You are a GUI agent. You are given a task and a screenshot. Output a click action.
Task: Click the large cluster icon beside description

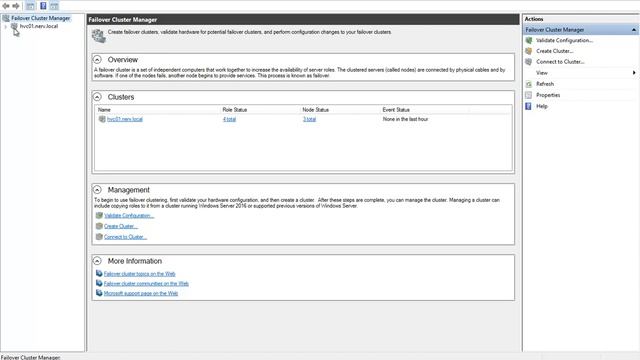pos(99,36)
